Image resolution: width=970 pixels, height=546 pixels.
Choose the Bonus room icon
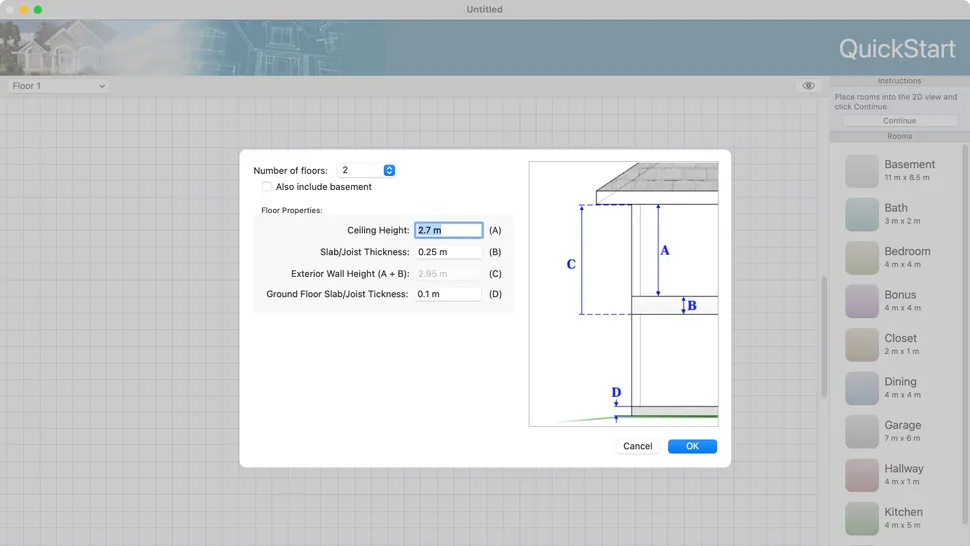pyautogui.click(x=861, y=301)
